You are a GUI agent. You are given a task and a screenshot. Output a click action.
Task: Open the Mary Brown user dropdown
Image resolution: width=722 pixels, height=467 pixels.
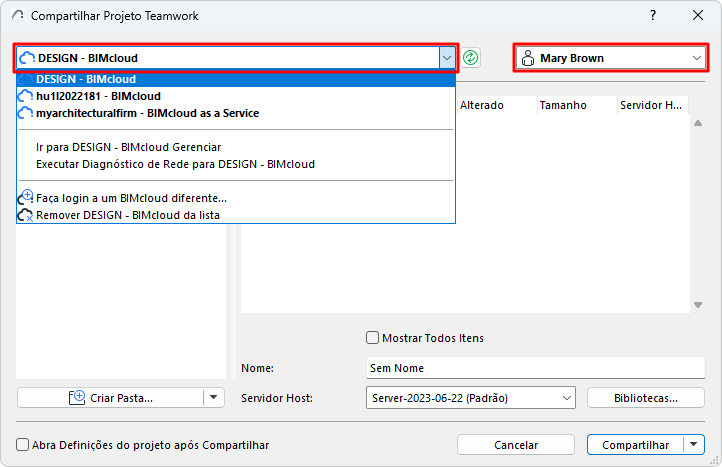click(696, 58)
